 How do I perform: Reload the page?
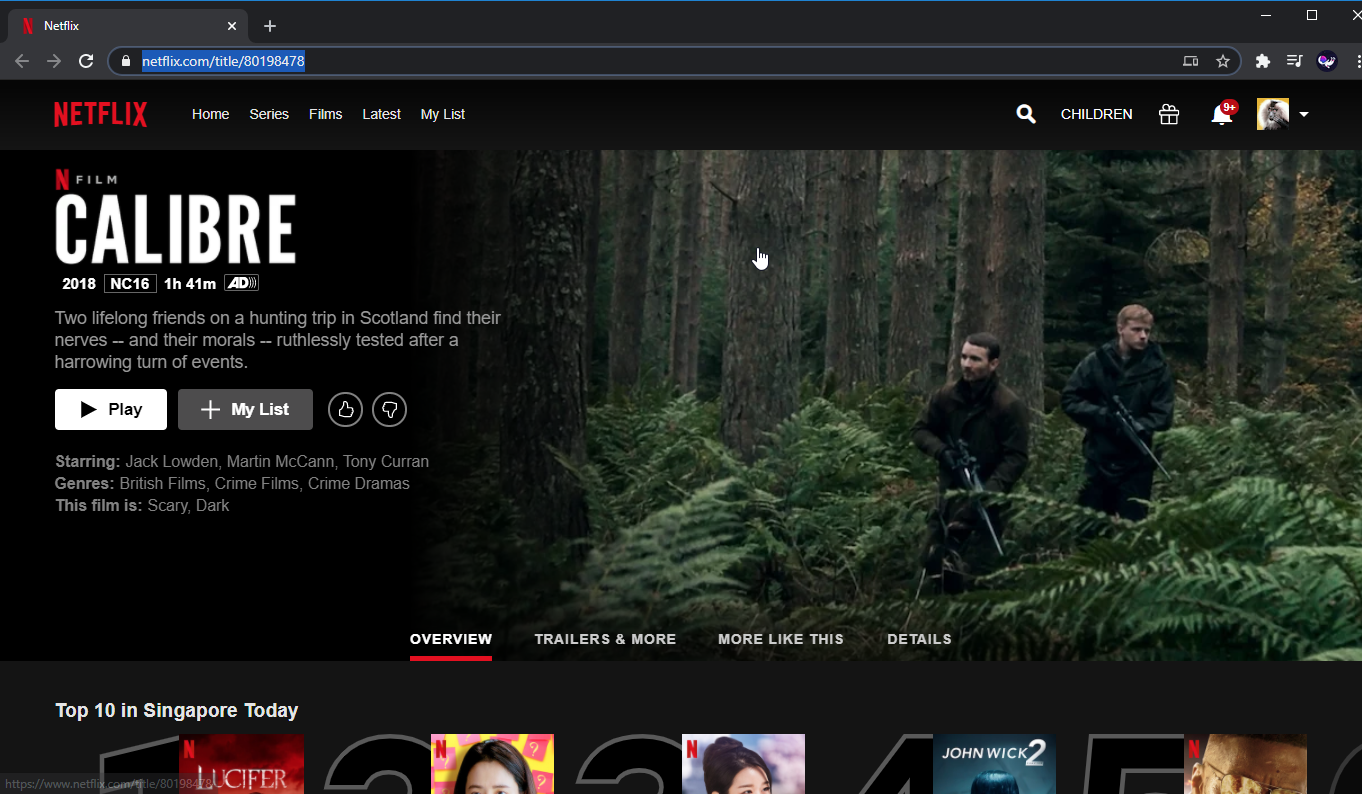click(86, 61)
